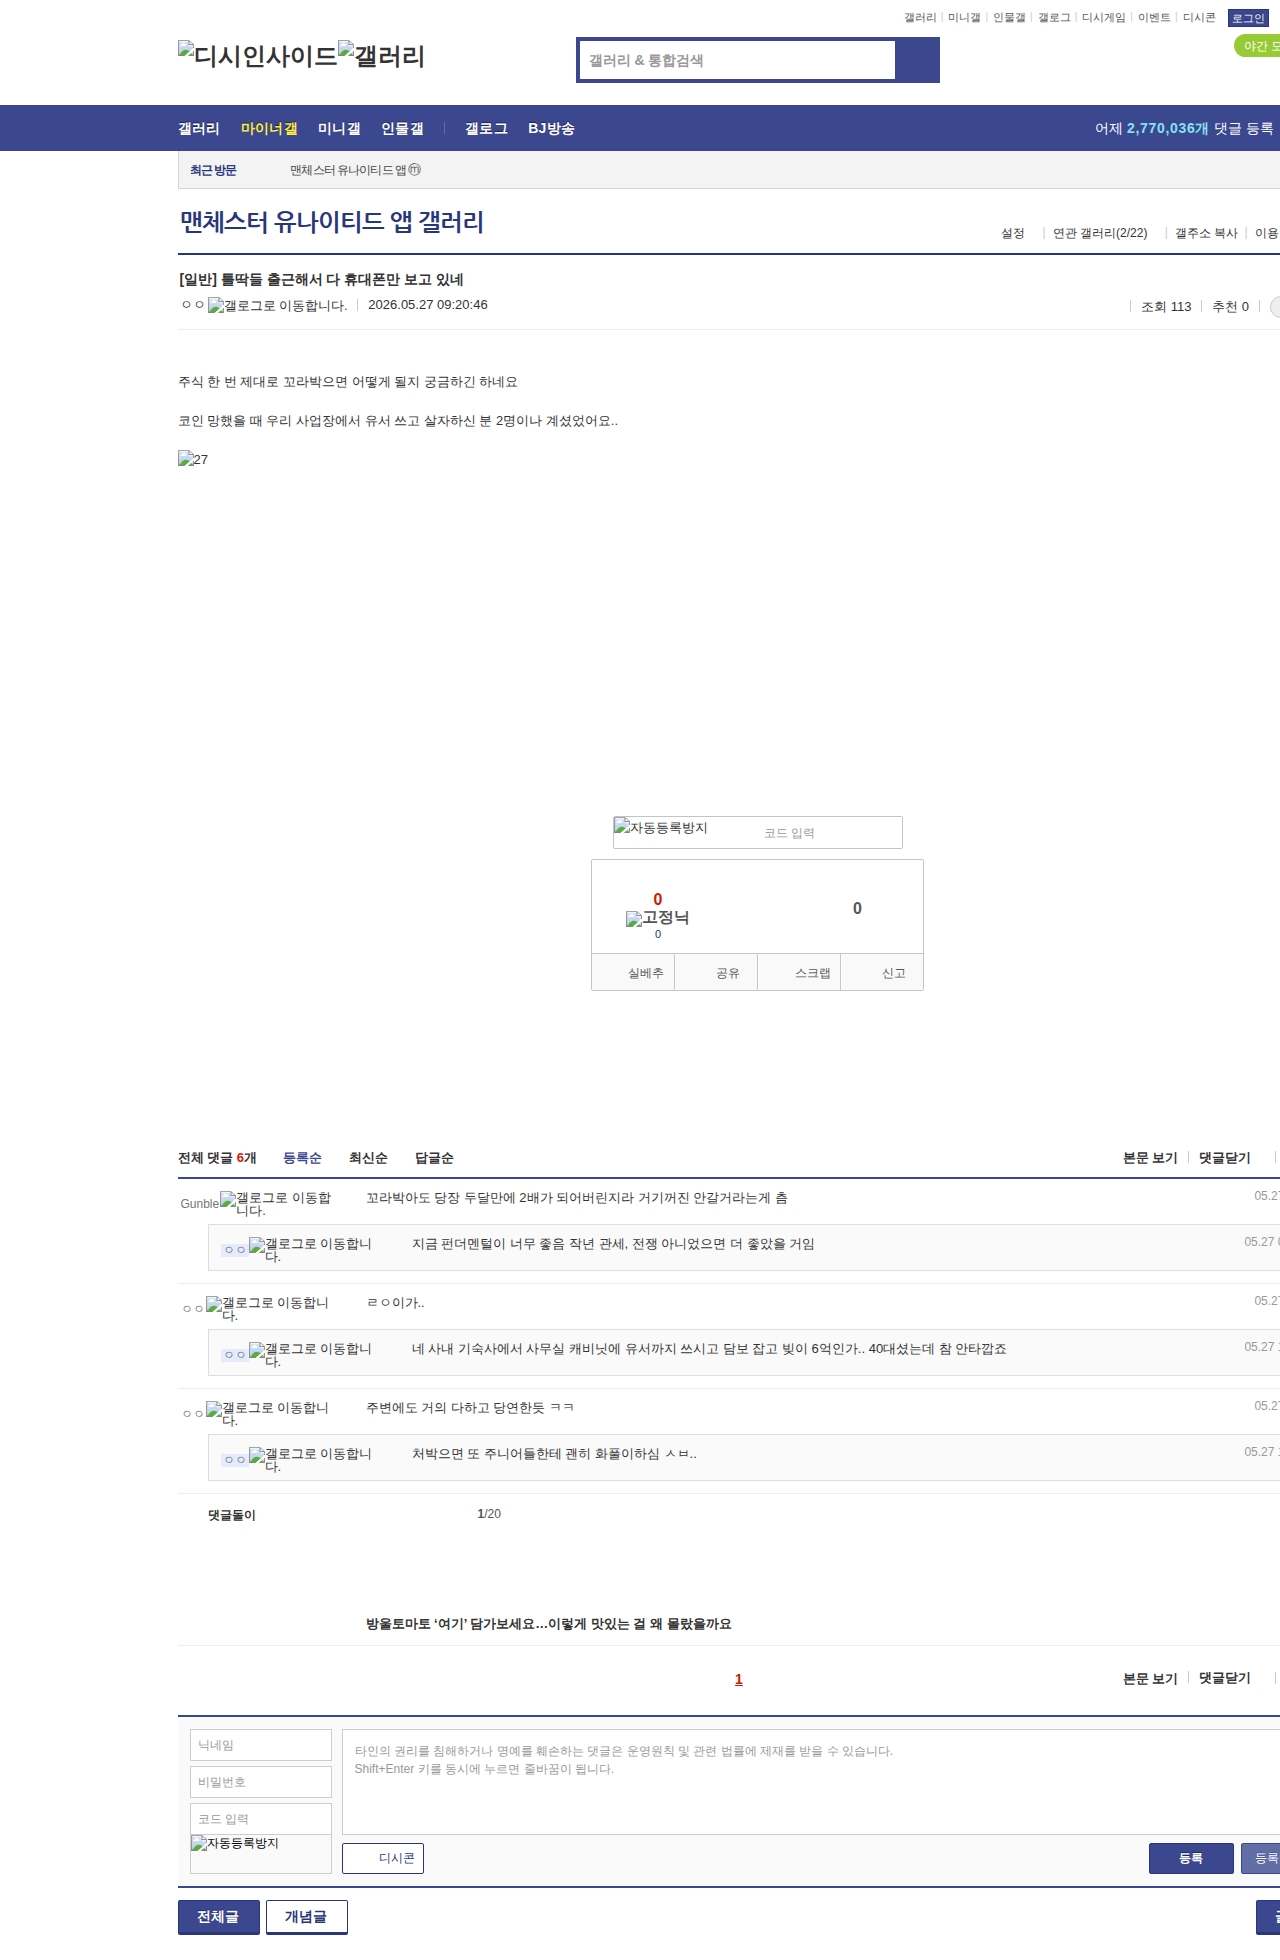Click the 댓글돌이 label

232,1515
